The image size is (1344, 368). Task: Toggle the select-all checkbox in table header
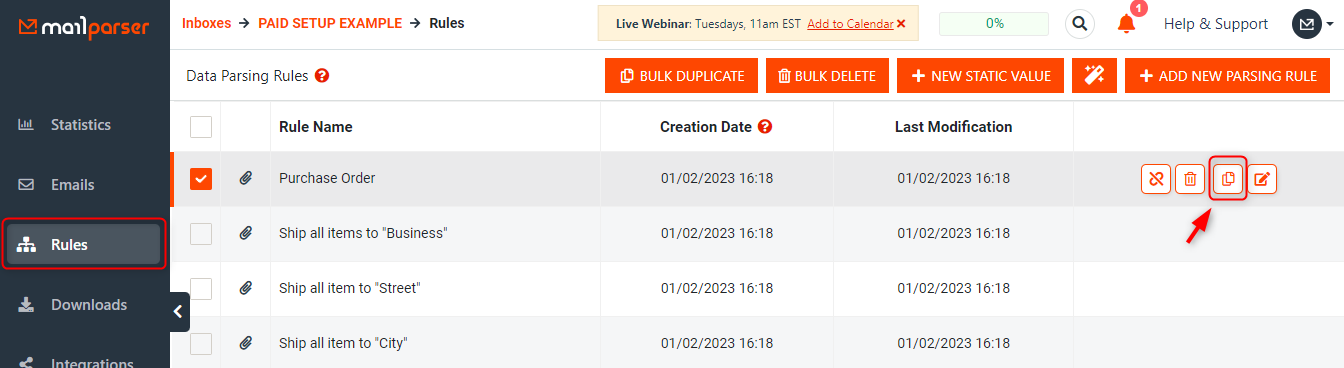tap(201, 127)
